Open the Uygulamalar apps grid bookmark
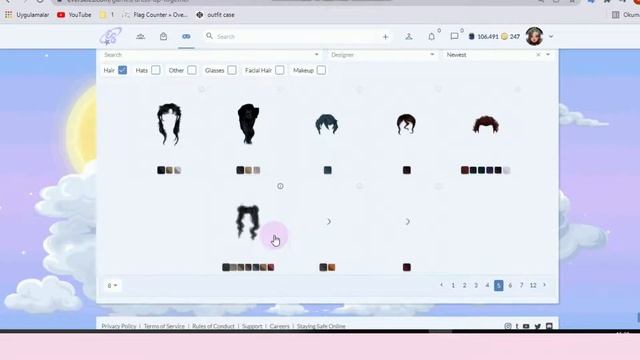The width and height of the screenshot is (640, 360). [x=27, y=15]
